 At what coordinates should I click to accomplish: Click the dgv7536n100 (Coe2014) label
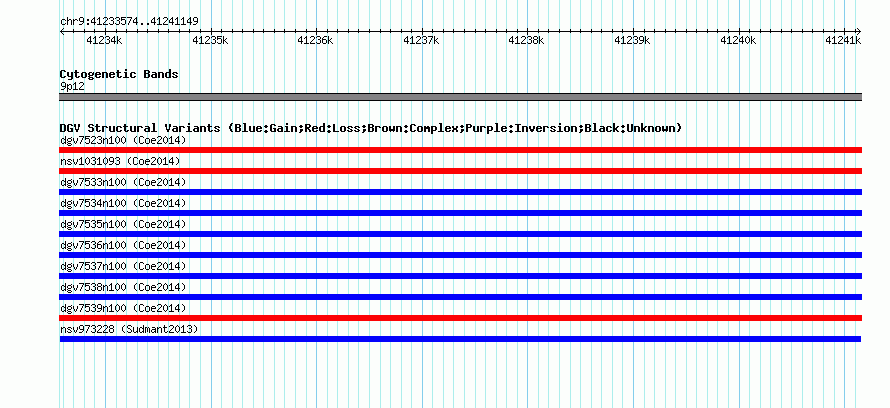(x=123, y=245)
